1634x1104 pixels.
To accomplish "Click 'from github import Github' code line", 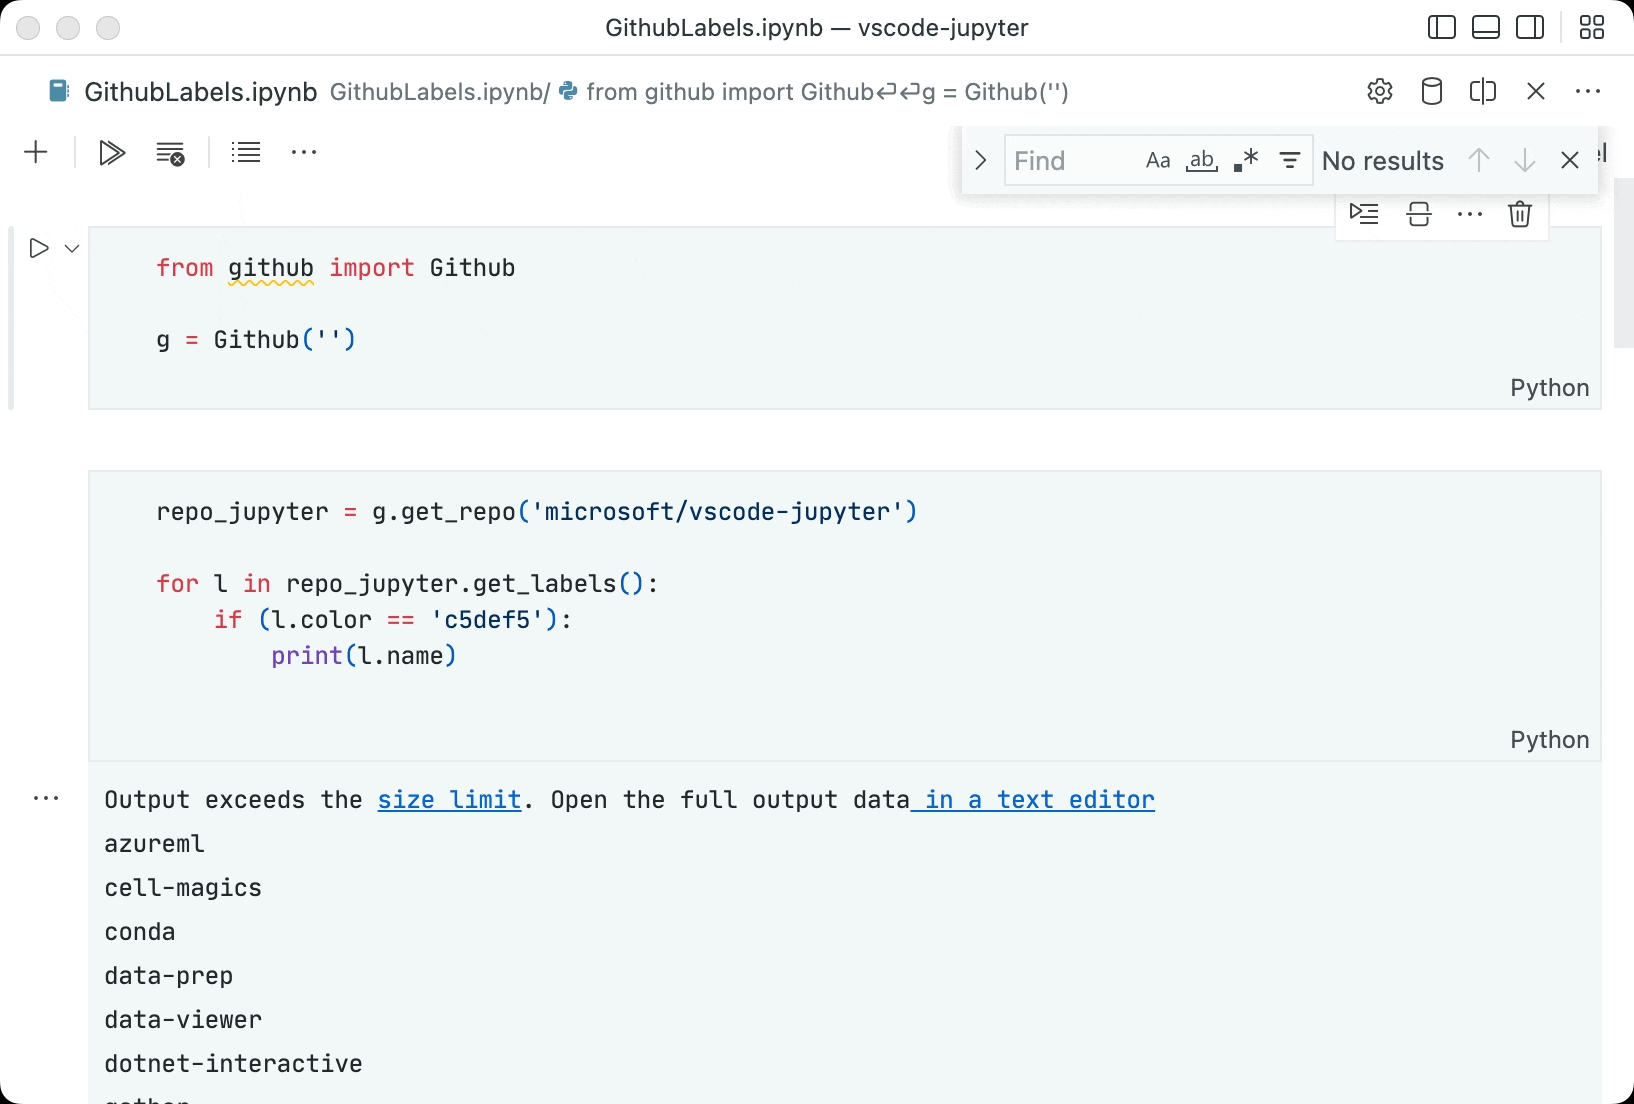I will coord(336,268).
